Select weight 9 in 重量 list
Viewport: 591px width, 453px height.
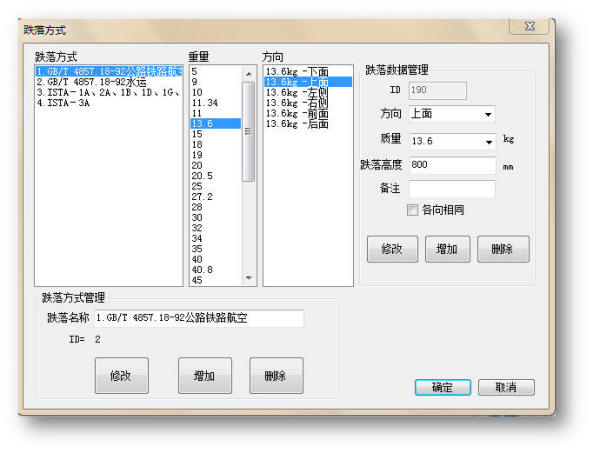216,82
